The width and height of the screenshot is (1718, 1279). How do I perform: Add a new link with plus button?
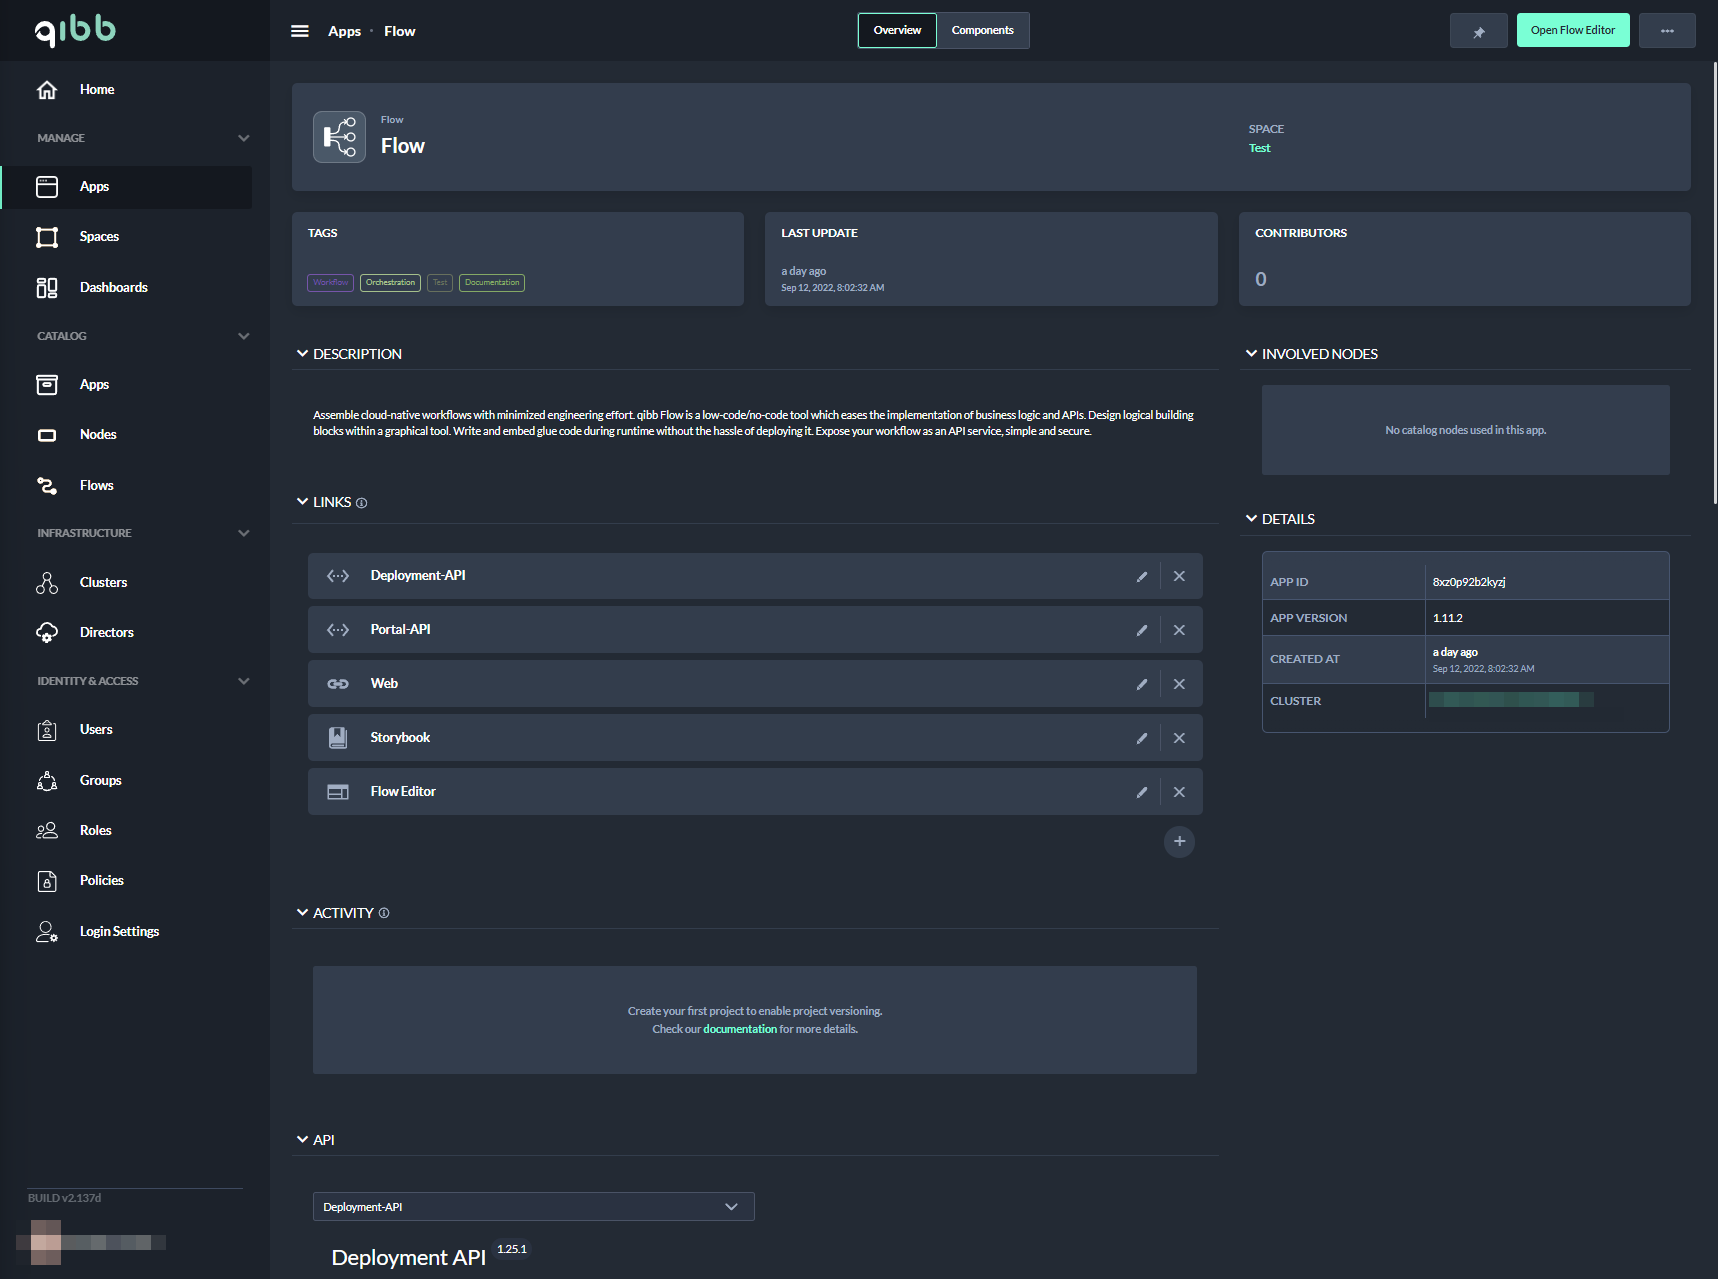(1179, 842)
